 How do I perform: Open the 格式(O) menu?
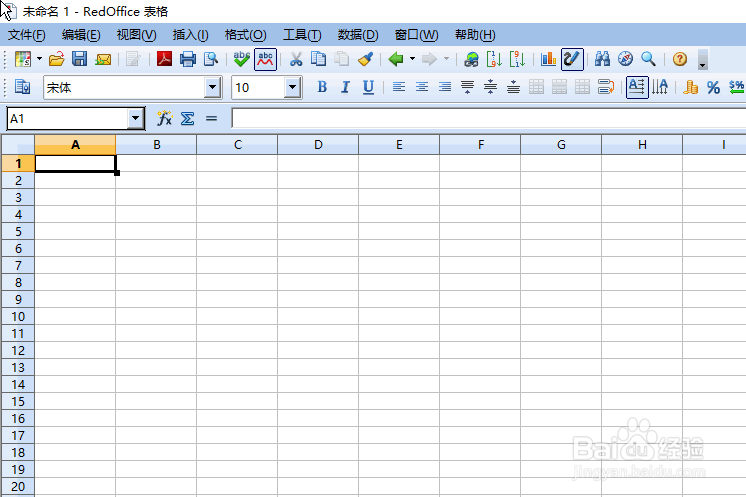[x=245, y=35]
